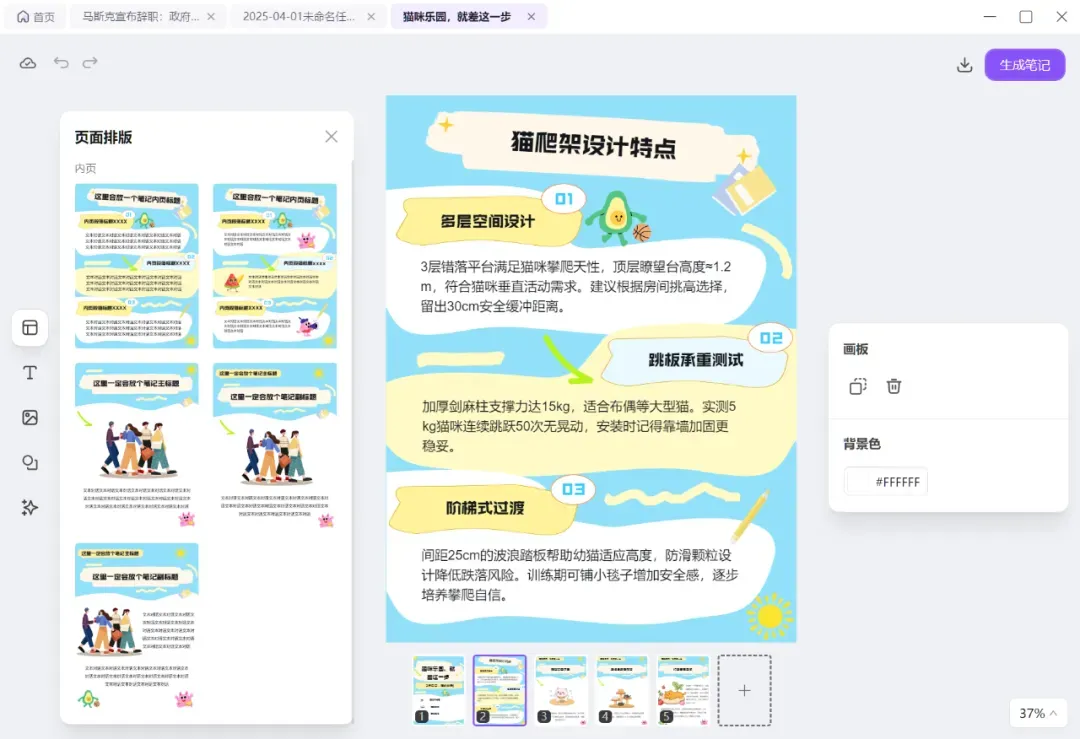Click the cloud sync icon

[28, 63]
